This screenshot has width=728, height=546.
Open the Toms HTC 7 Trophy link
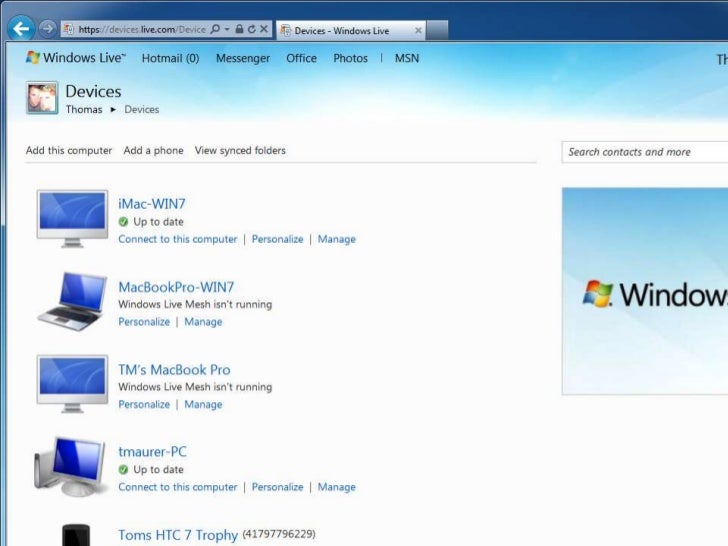click(178, 535)
